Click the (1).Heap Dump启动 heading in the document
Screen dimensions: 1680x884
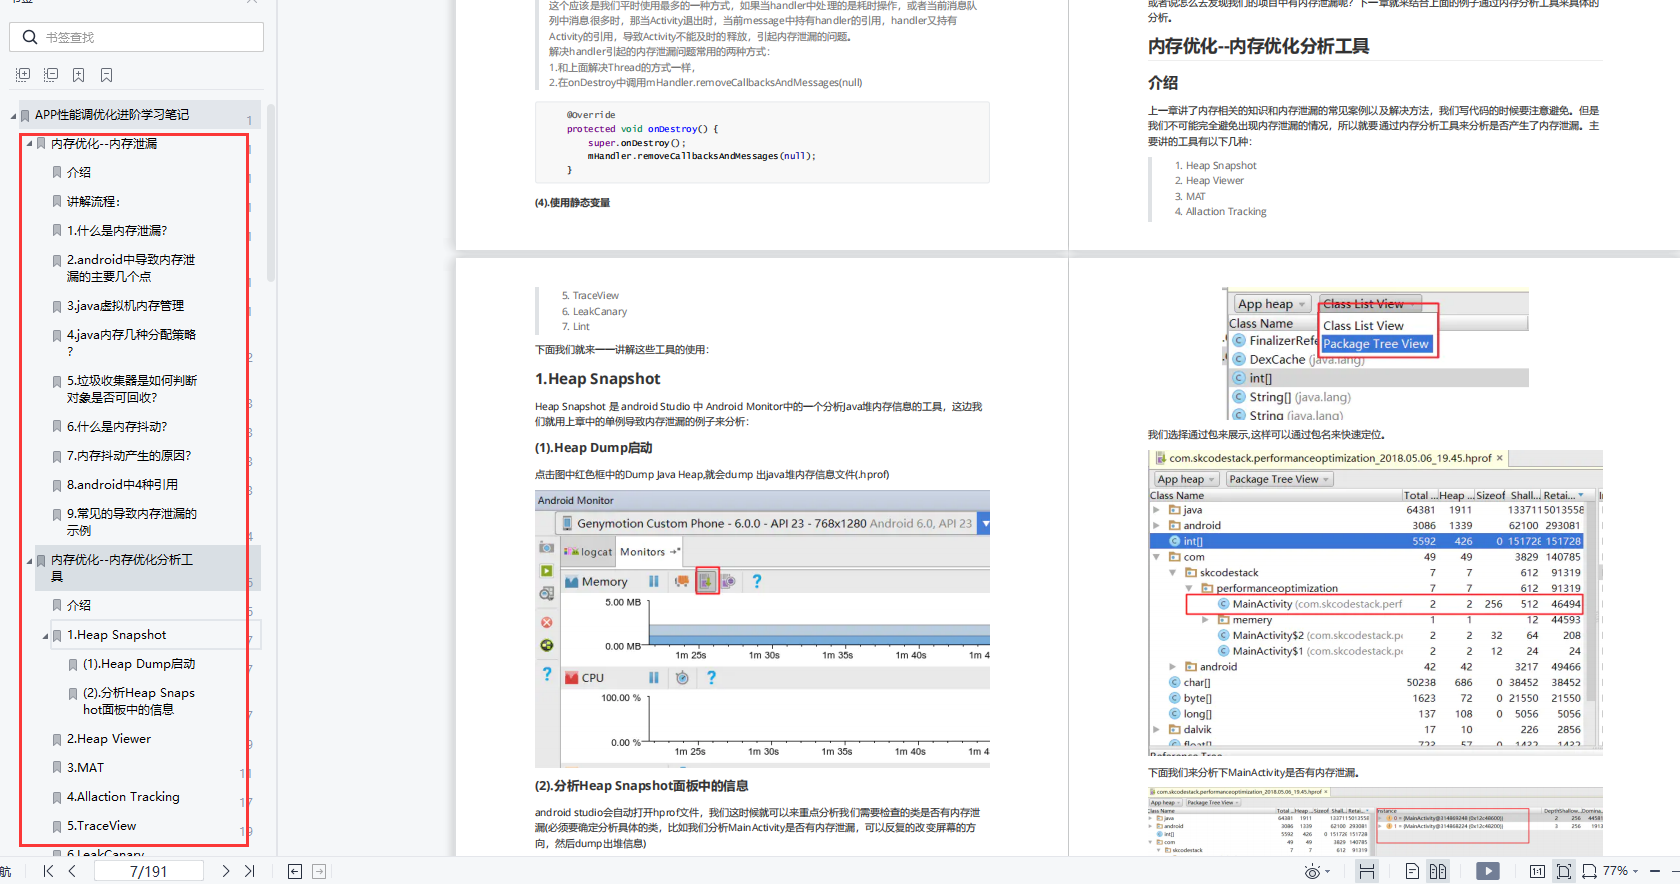point(593,448)
